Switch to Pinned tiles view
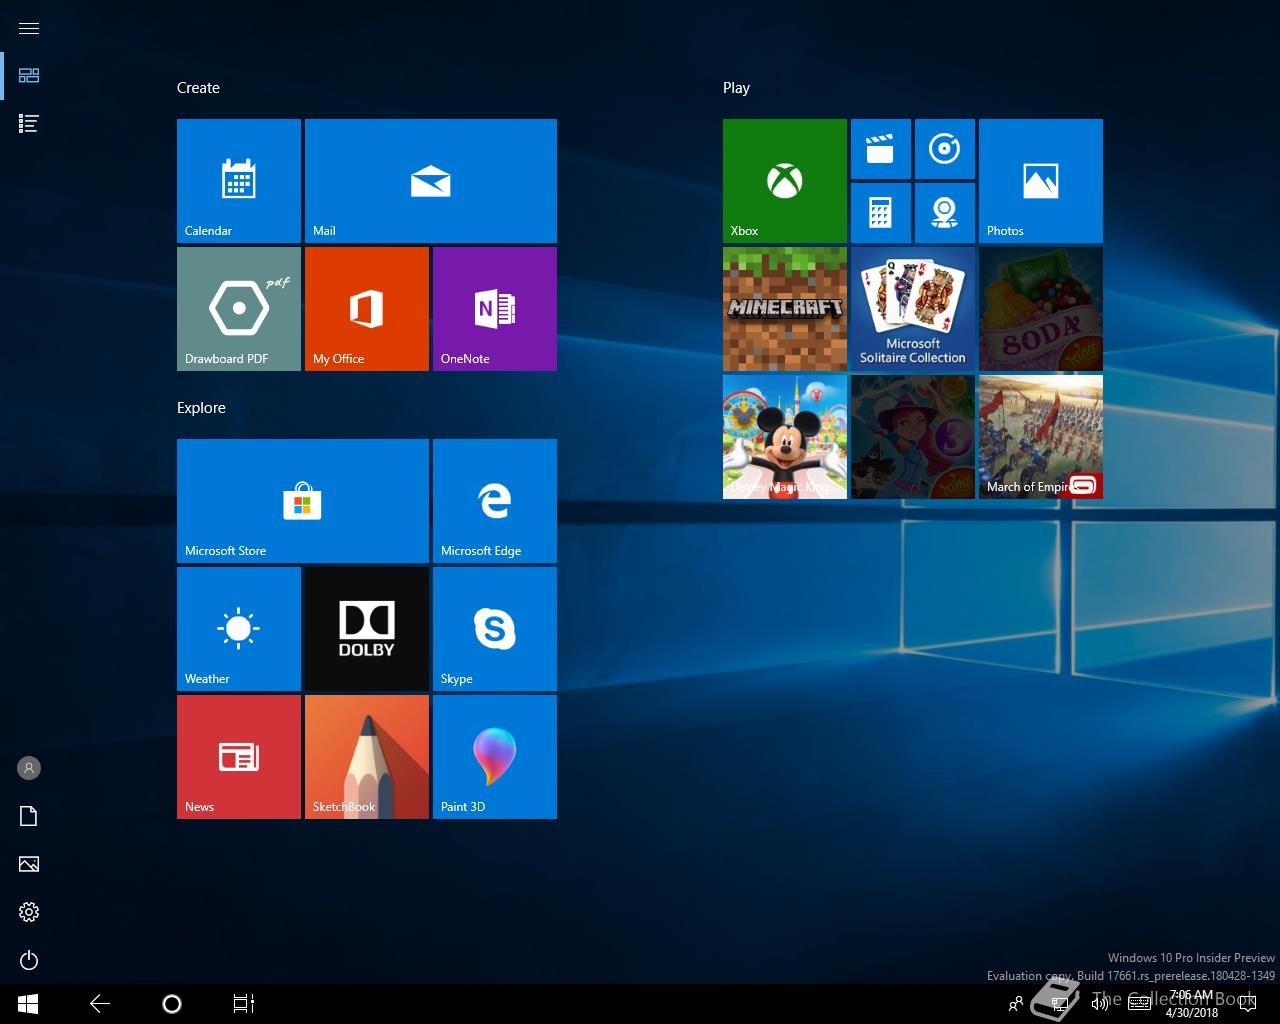1280x1024 pixels. (x=29, y=76)
